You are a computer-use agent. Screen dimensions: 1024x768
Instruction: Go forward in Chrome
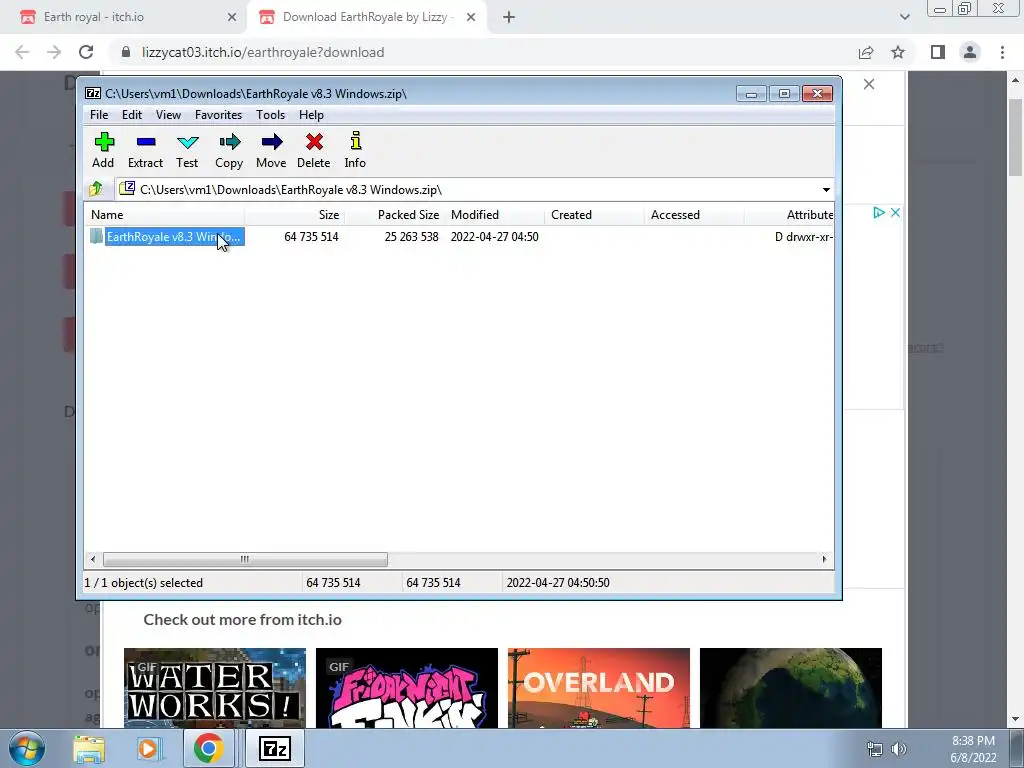coord(54,52)
